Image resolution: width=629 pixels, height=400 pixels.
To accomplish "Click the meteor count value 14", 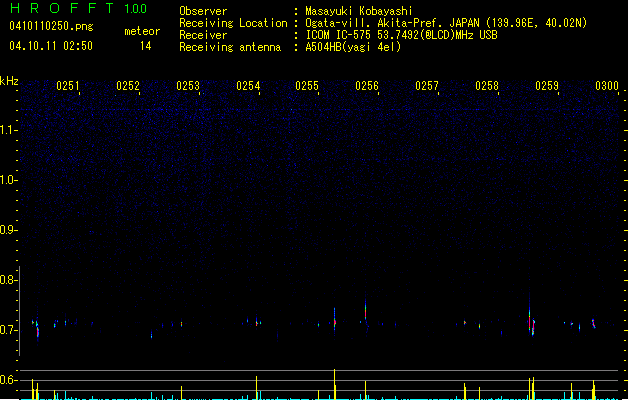I will [146, 46].
